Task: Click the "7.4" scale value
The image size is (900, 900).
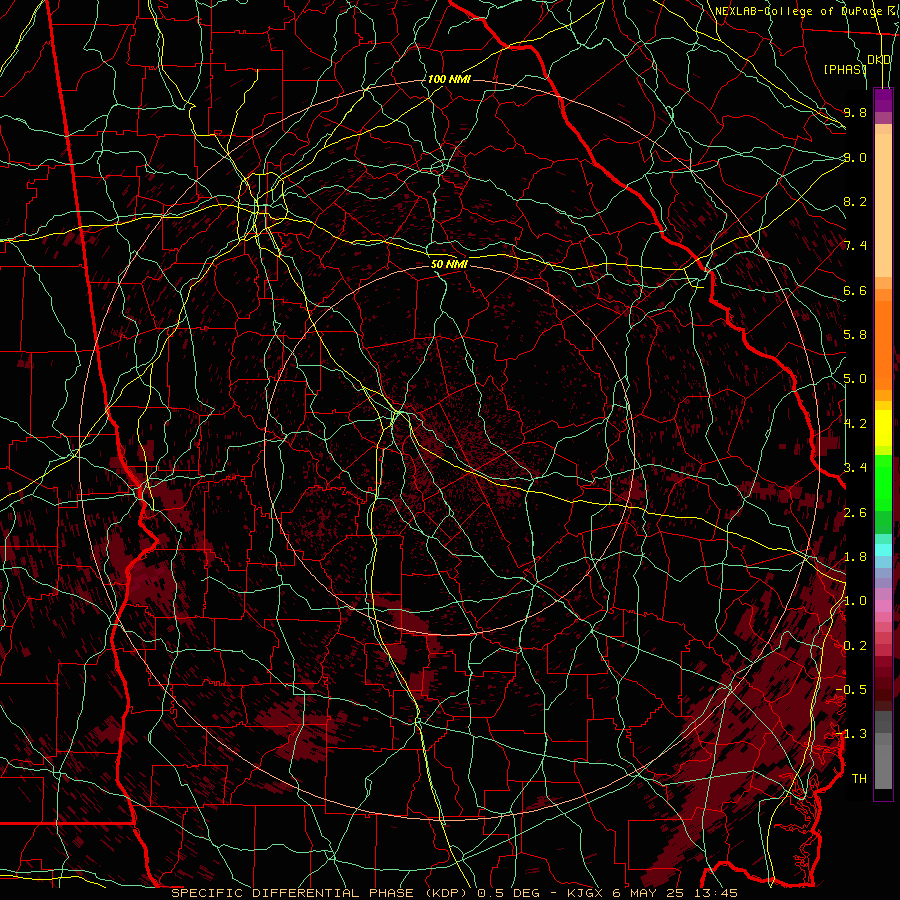Action: (x=855, y=246)
